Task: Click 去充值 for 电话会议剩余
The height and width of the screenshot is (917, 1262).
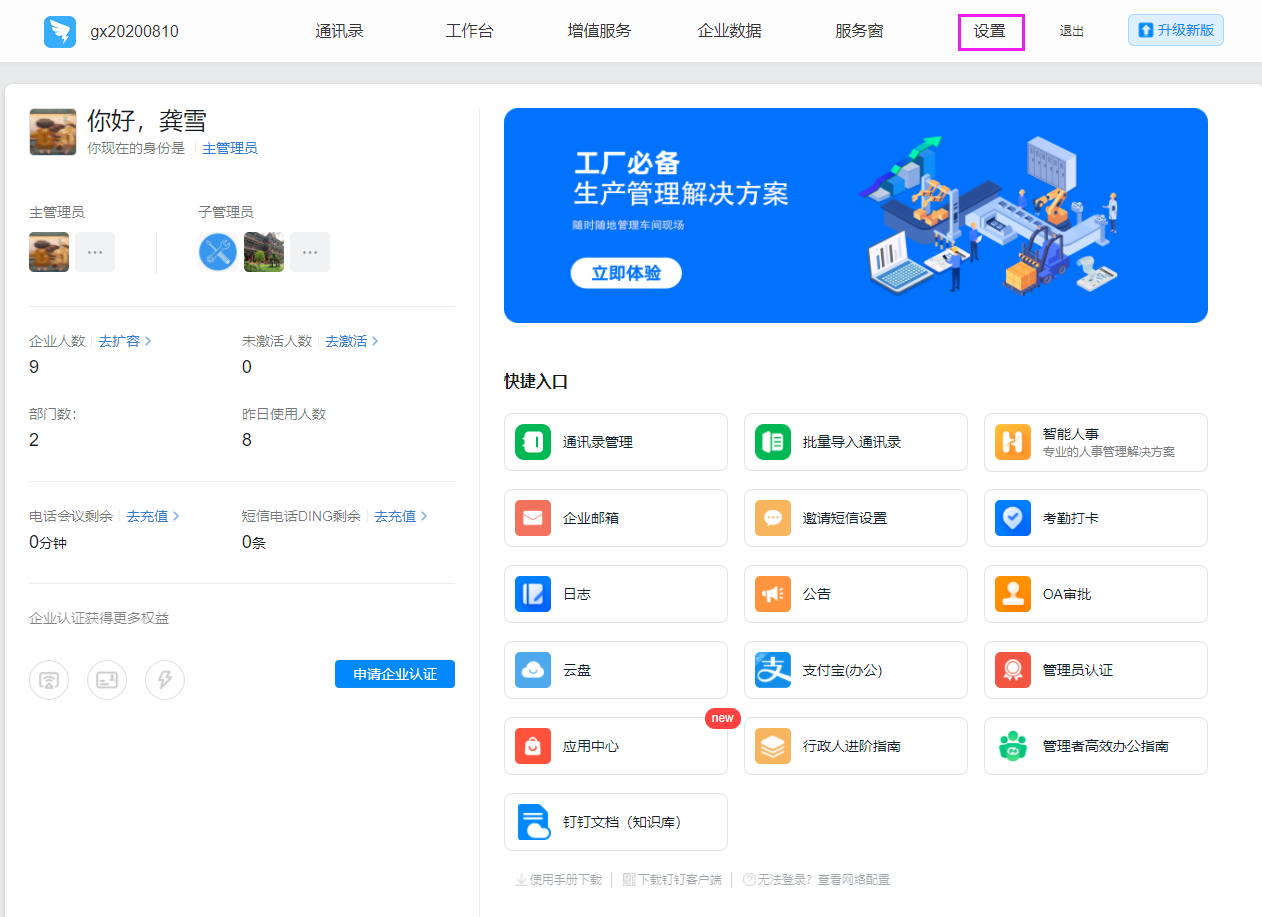Action: (x=147, y=516)
